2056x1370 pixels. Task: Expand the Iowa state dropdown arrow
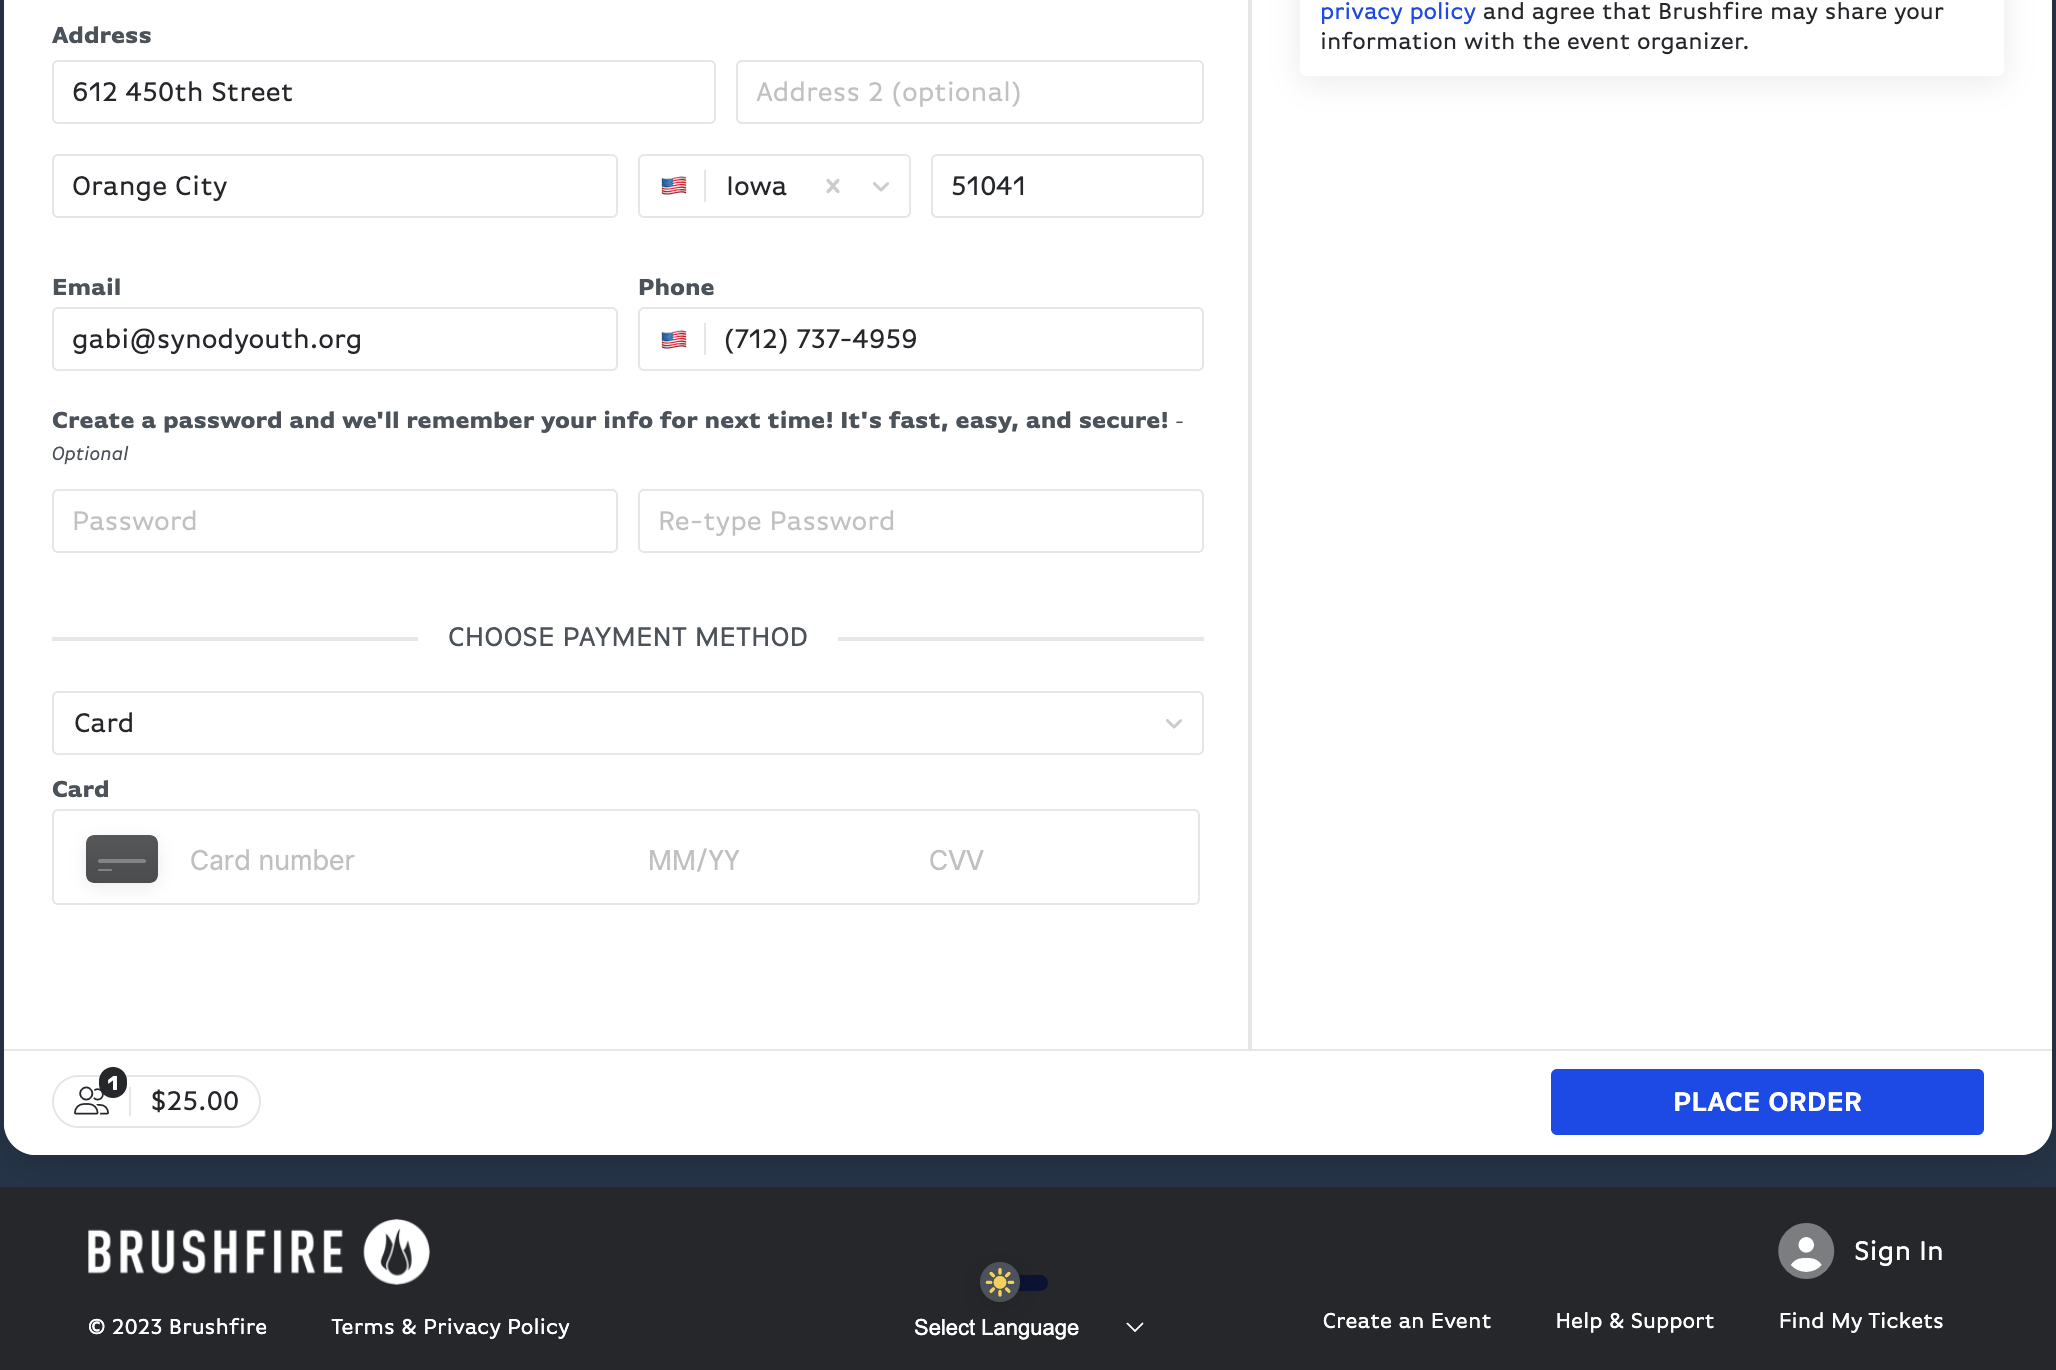881,186
